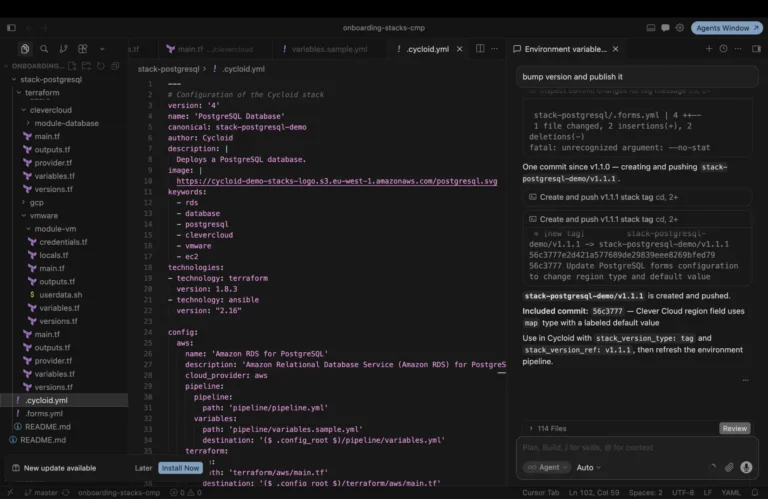Click stack-postgresql in the breadcrumb

pos(168,69)
